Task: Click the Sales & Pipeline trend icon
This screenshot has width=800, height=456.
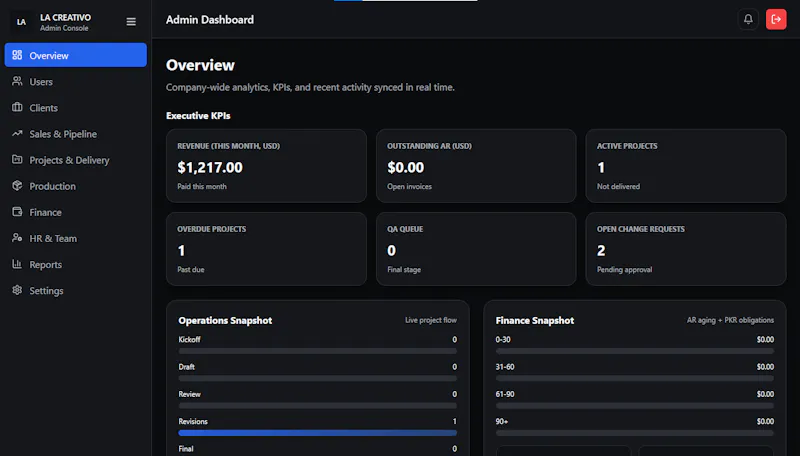Action: (x=17, y=134)
